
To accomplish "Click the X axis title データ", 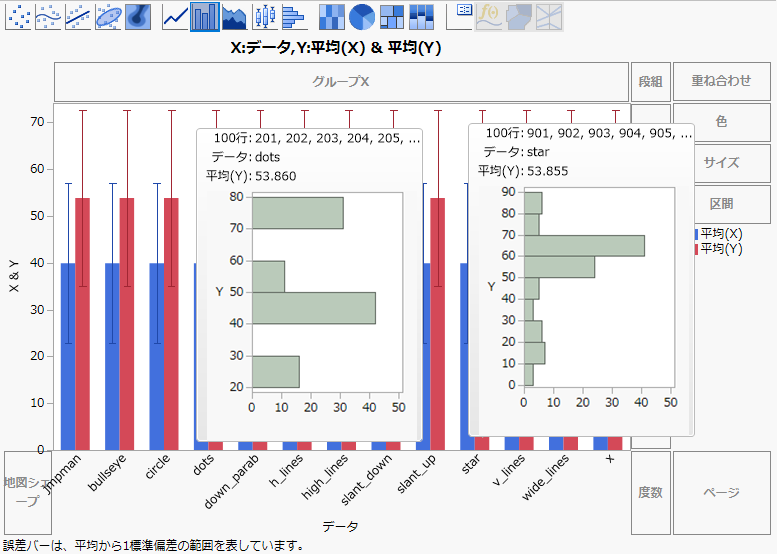I will point(340,526).
